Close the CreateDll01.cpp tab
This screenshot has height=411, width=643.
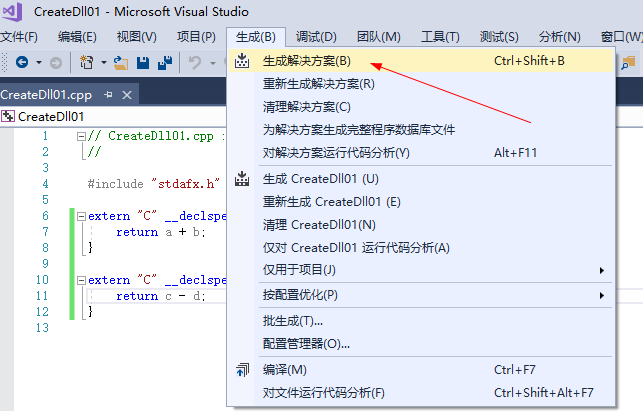point(127,95)
